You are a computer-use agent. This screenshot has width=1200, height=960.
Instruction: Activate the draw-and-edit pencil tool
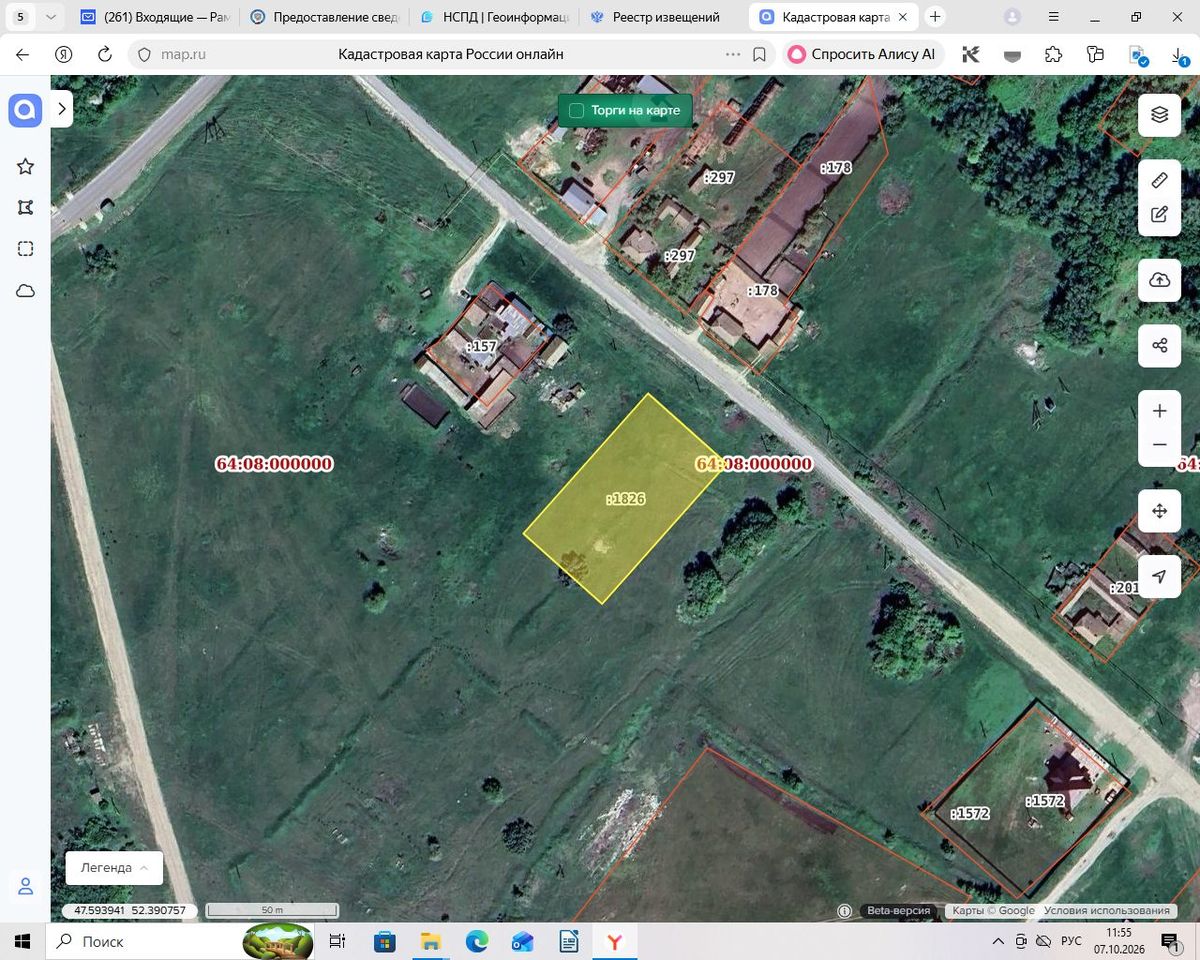point(1160,214)
